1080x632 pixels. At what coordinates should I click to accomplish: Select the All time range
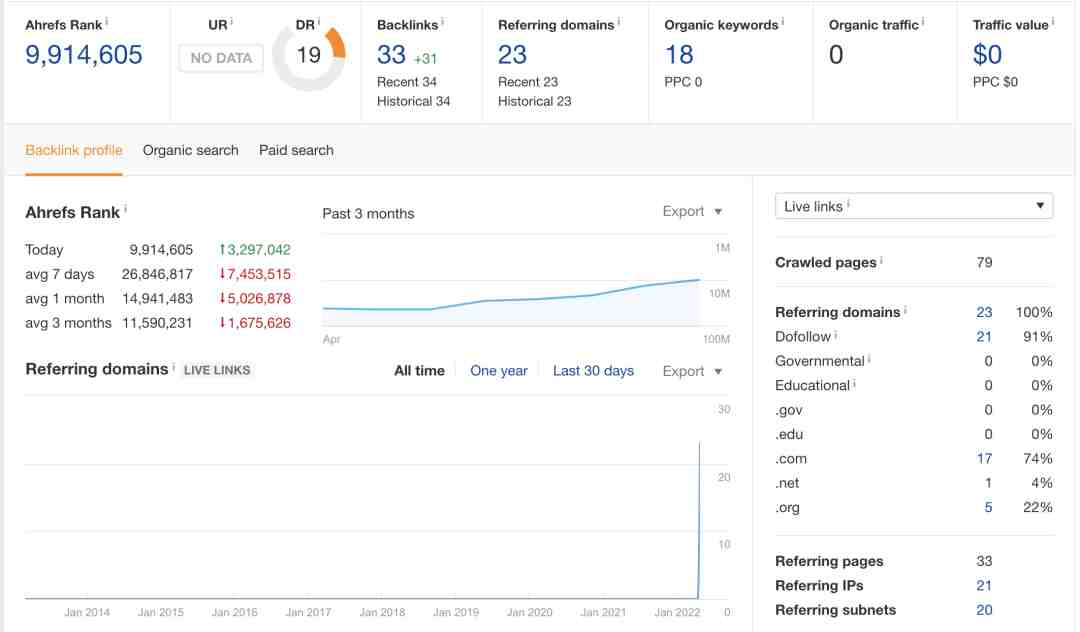pyautogui.click(x=419, y=370)
